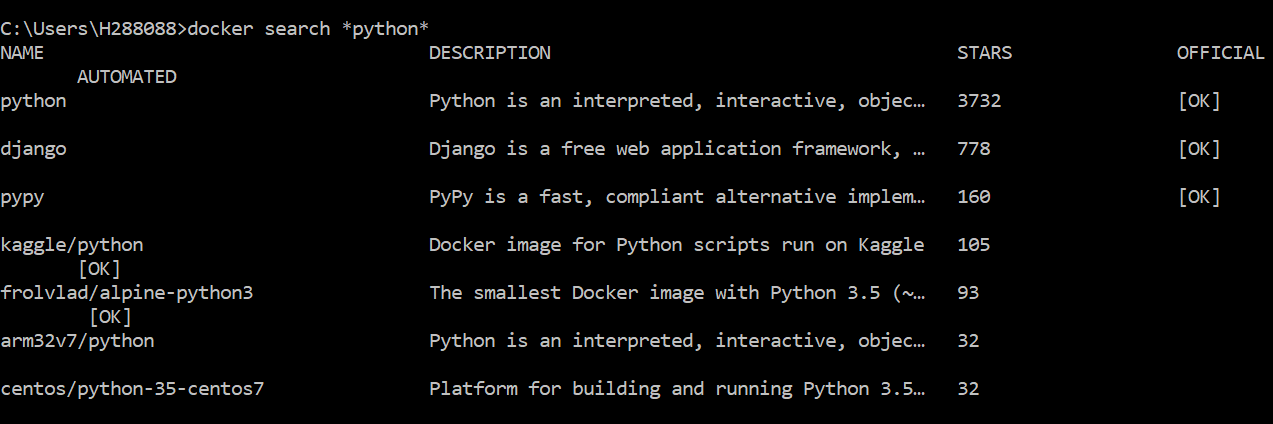
Task: Click the arm32v7/python image name
Action: click(x=77, y=341)
